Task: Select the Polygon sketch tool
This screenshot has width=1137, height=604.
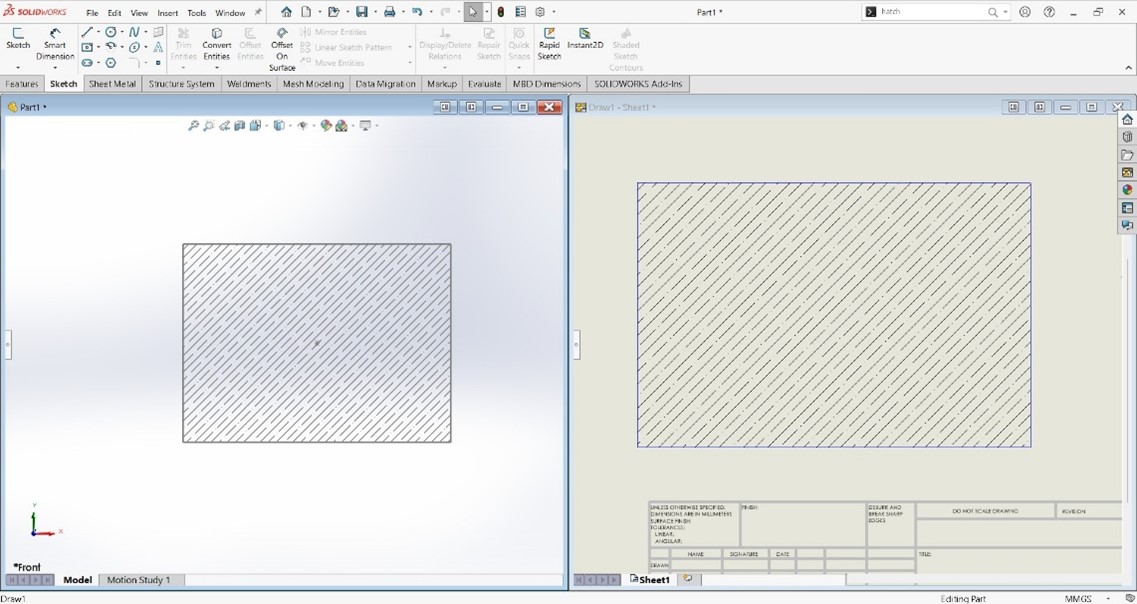Action: [x=110, y=62]
